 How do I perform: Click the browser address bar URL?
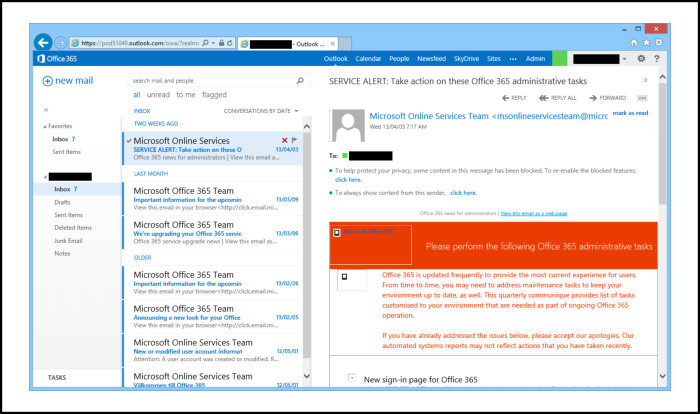140,43
